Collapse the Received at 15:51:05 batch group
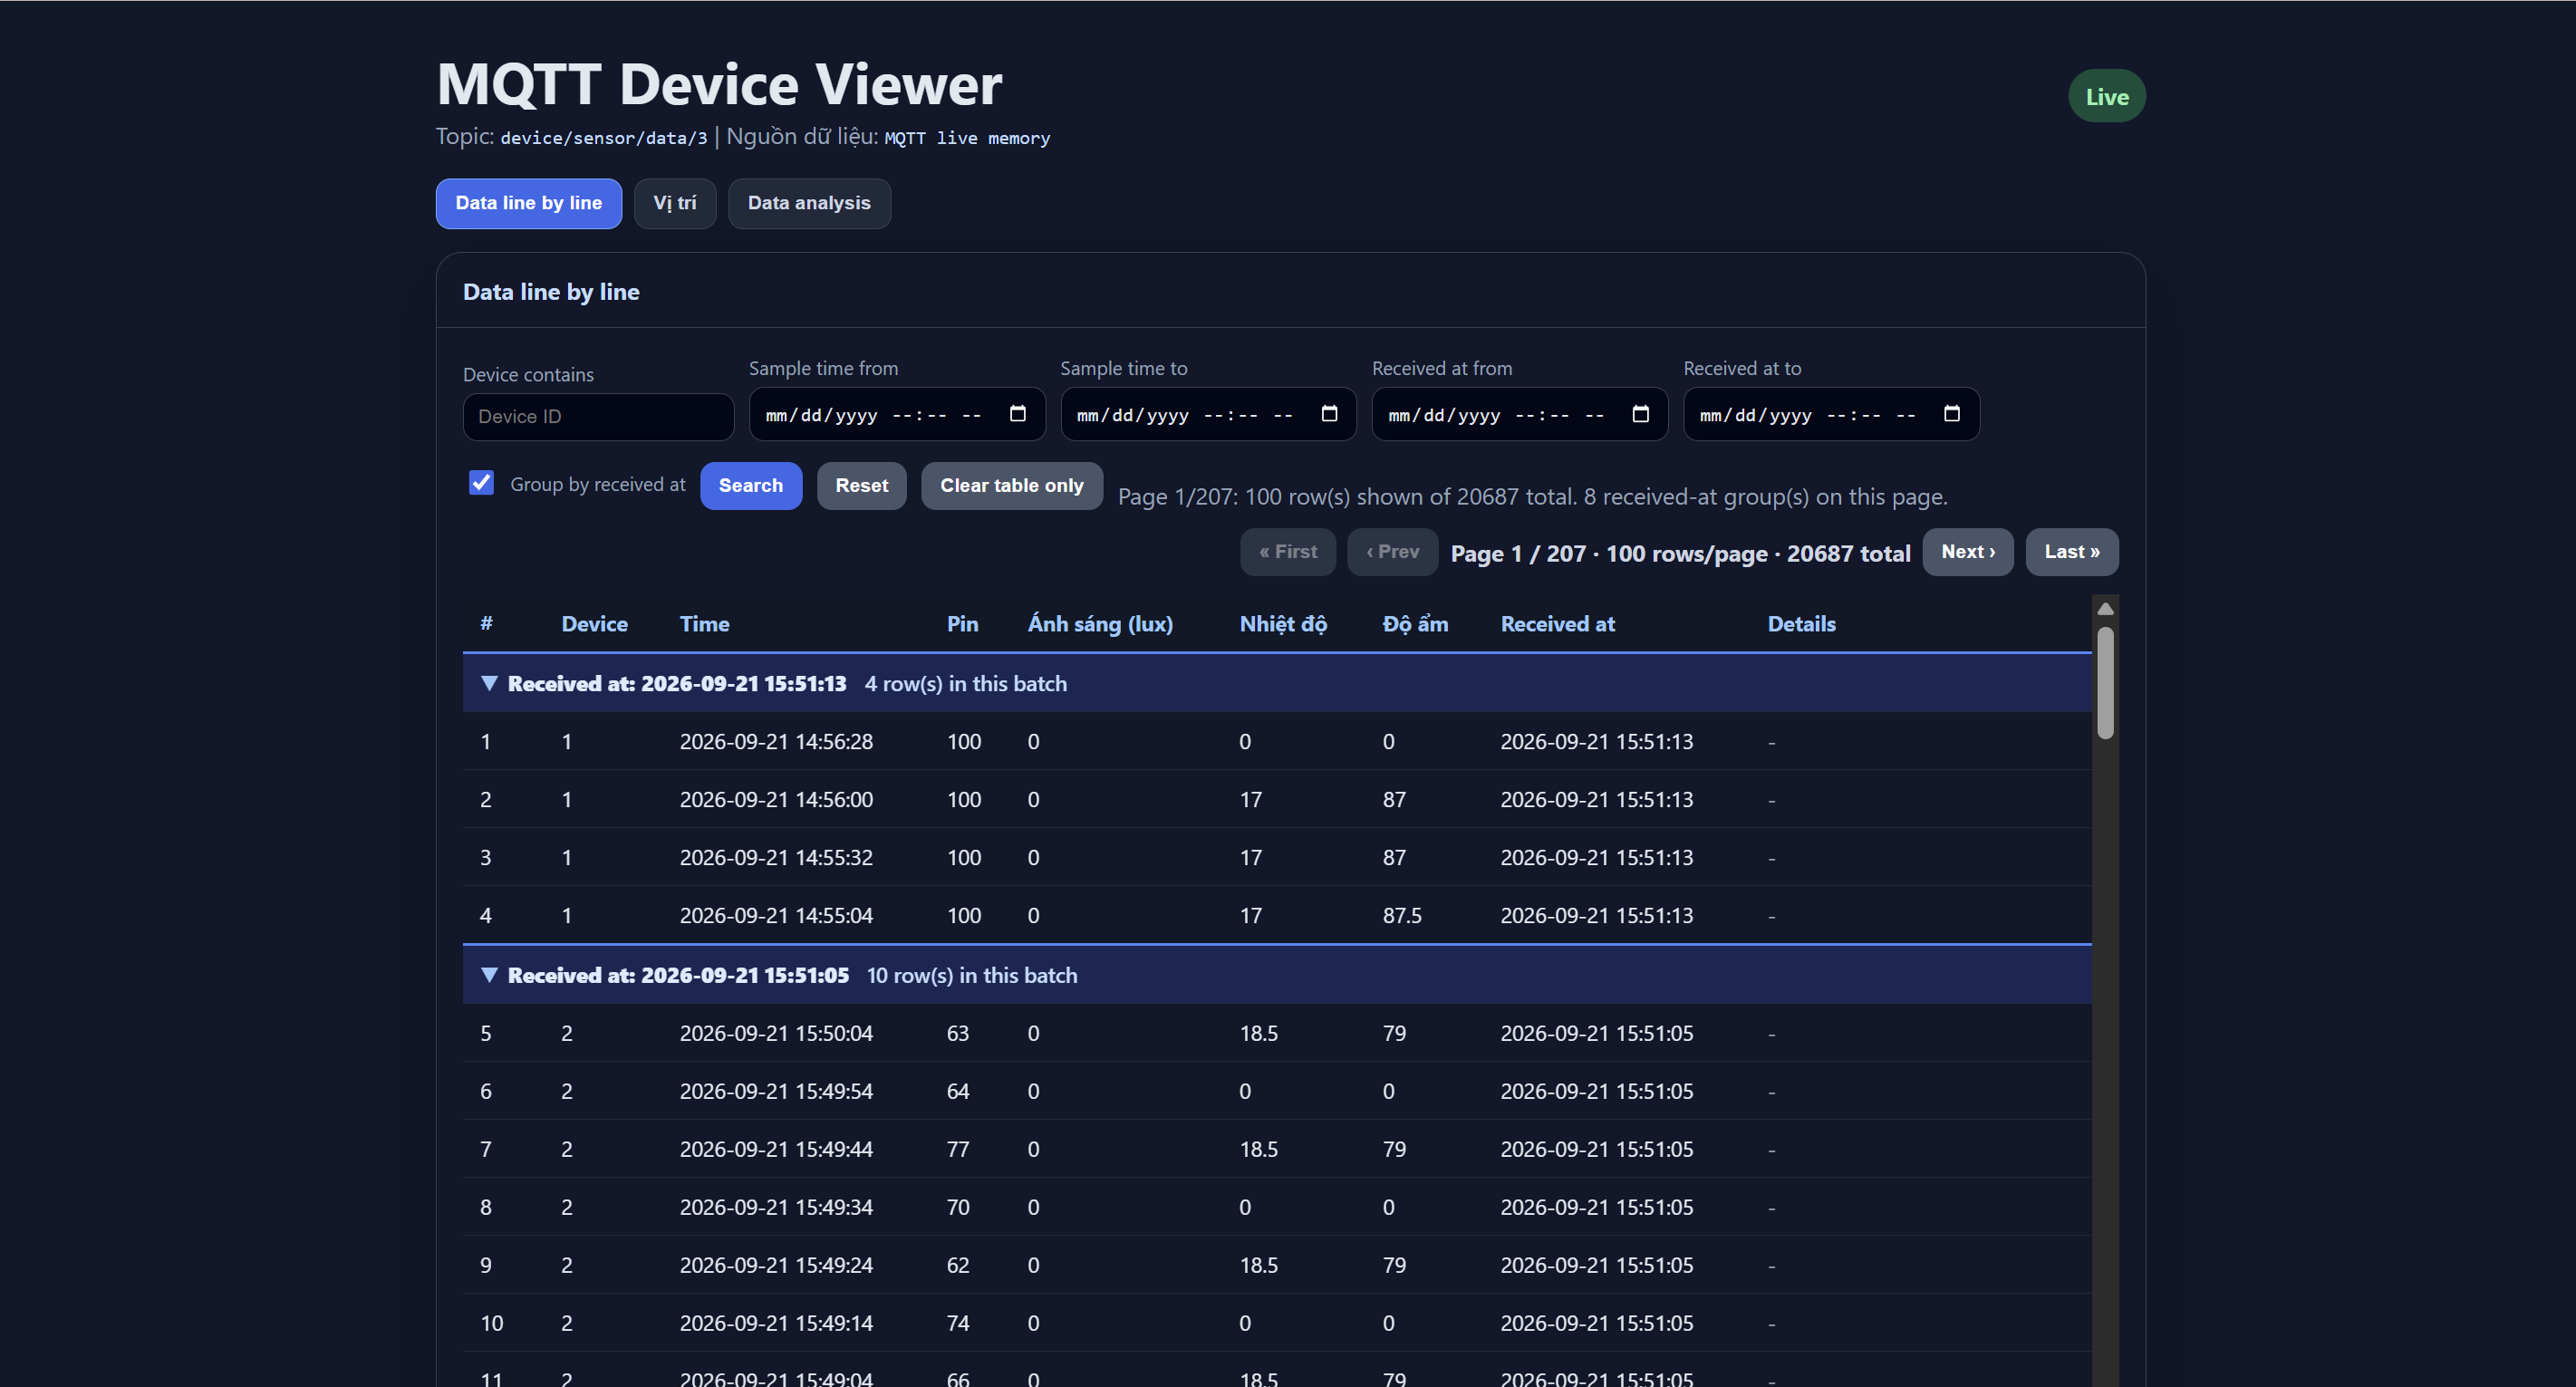The width and height of the screenshot is (2576, 1387). click(489, 976)
